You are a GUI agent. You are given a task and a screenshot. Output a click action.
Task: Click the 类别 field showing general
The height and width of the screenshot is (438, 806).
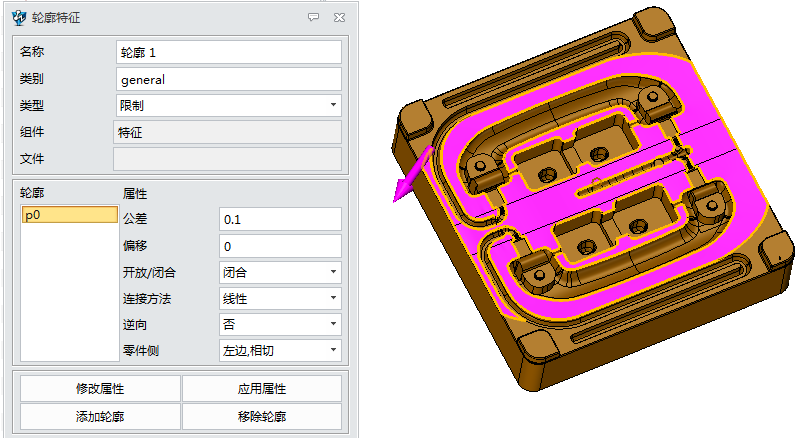[x=229, y=79]
